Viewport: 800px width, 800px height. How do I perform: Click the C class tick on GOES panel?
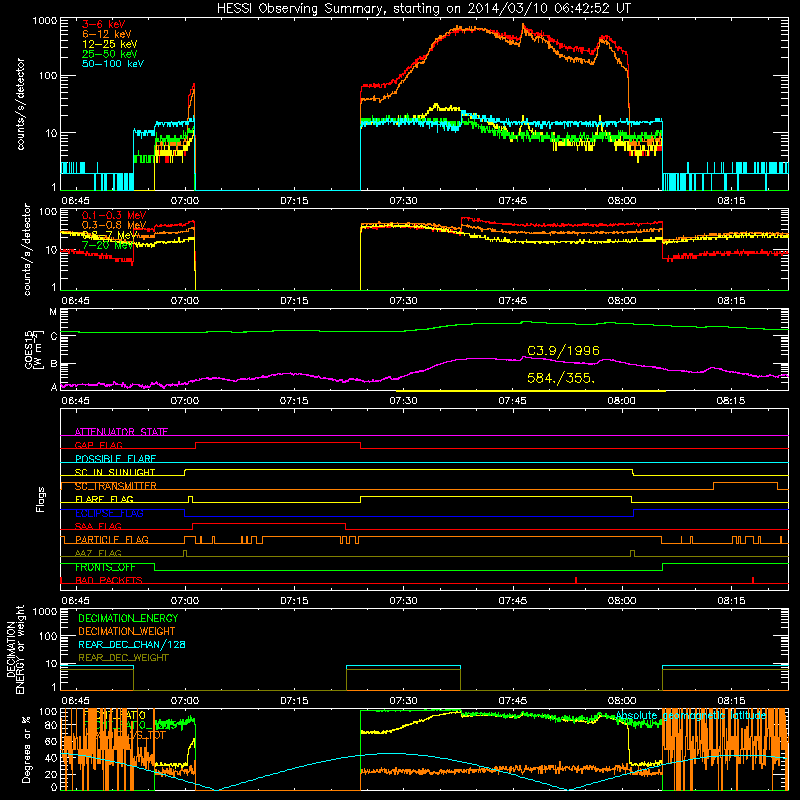[54, 337]
